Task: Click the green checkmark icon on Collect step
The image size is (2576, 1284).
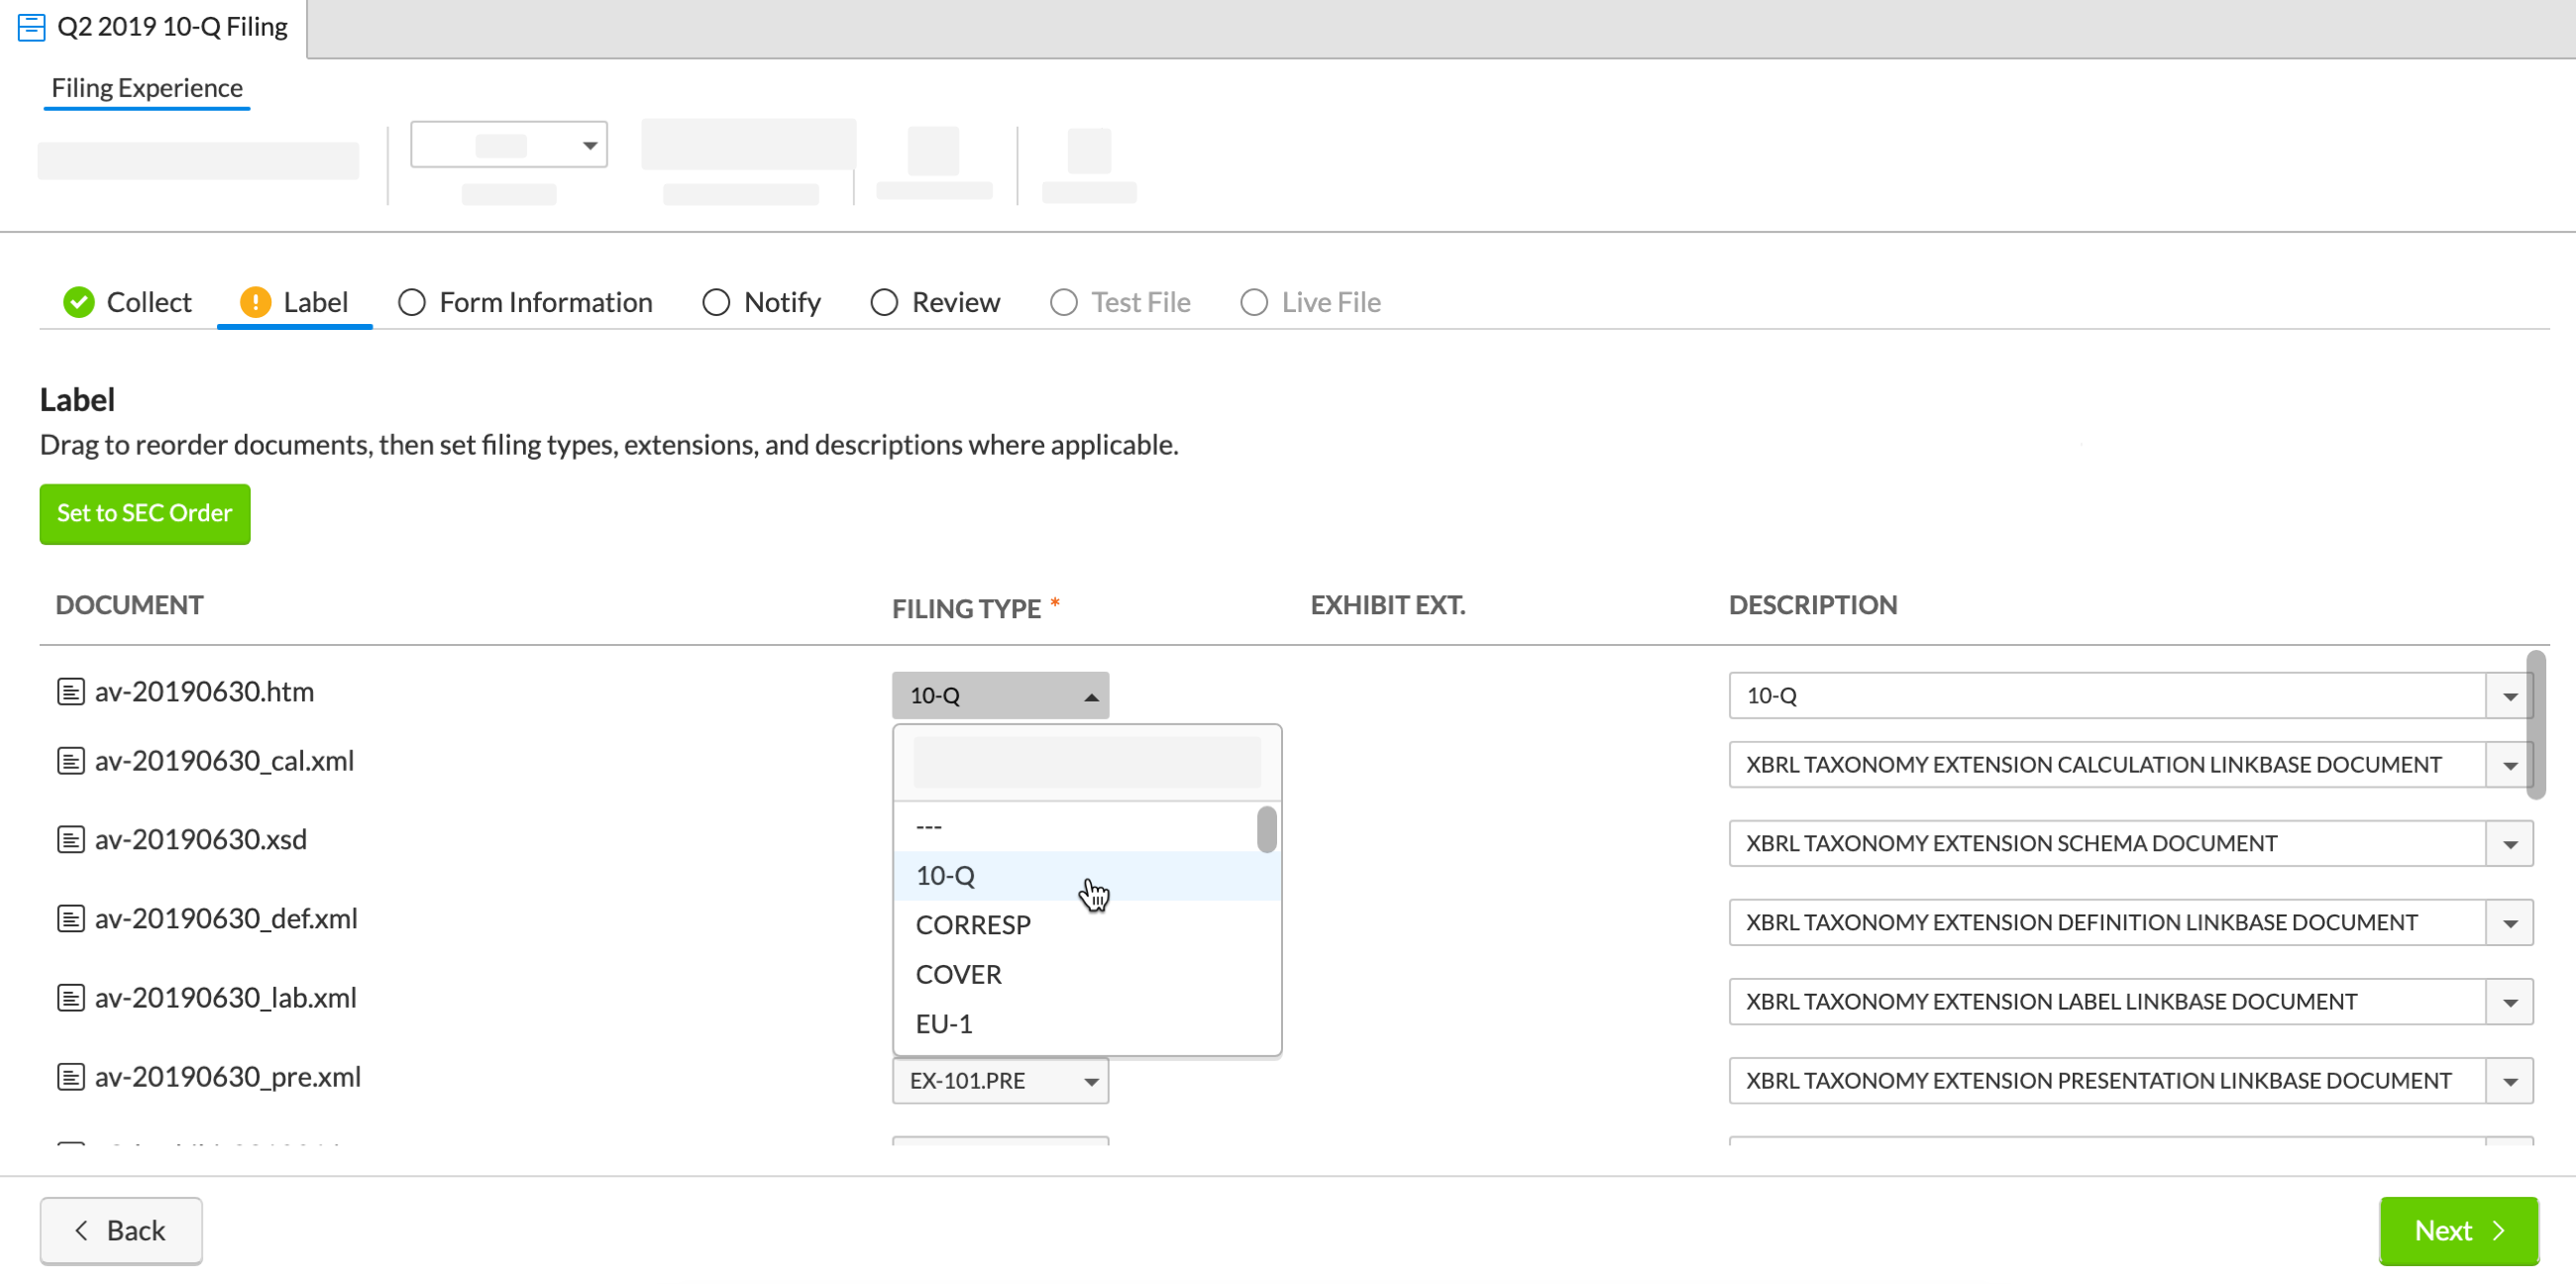Action: (78, 302)
